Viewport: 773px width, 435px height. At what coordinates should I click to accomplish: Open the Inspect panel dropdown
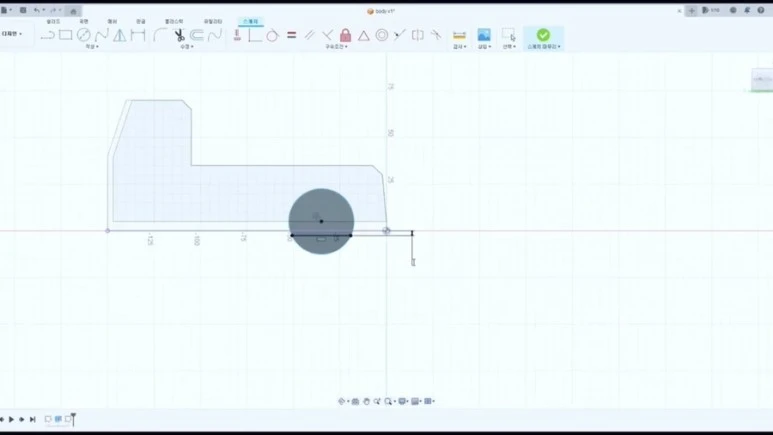tap(460, 46)
